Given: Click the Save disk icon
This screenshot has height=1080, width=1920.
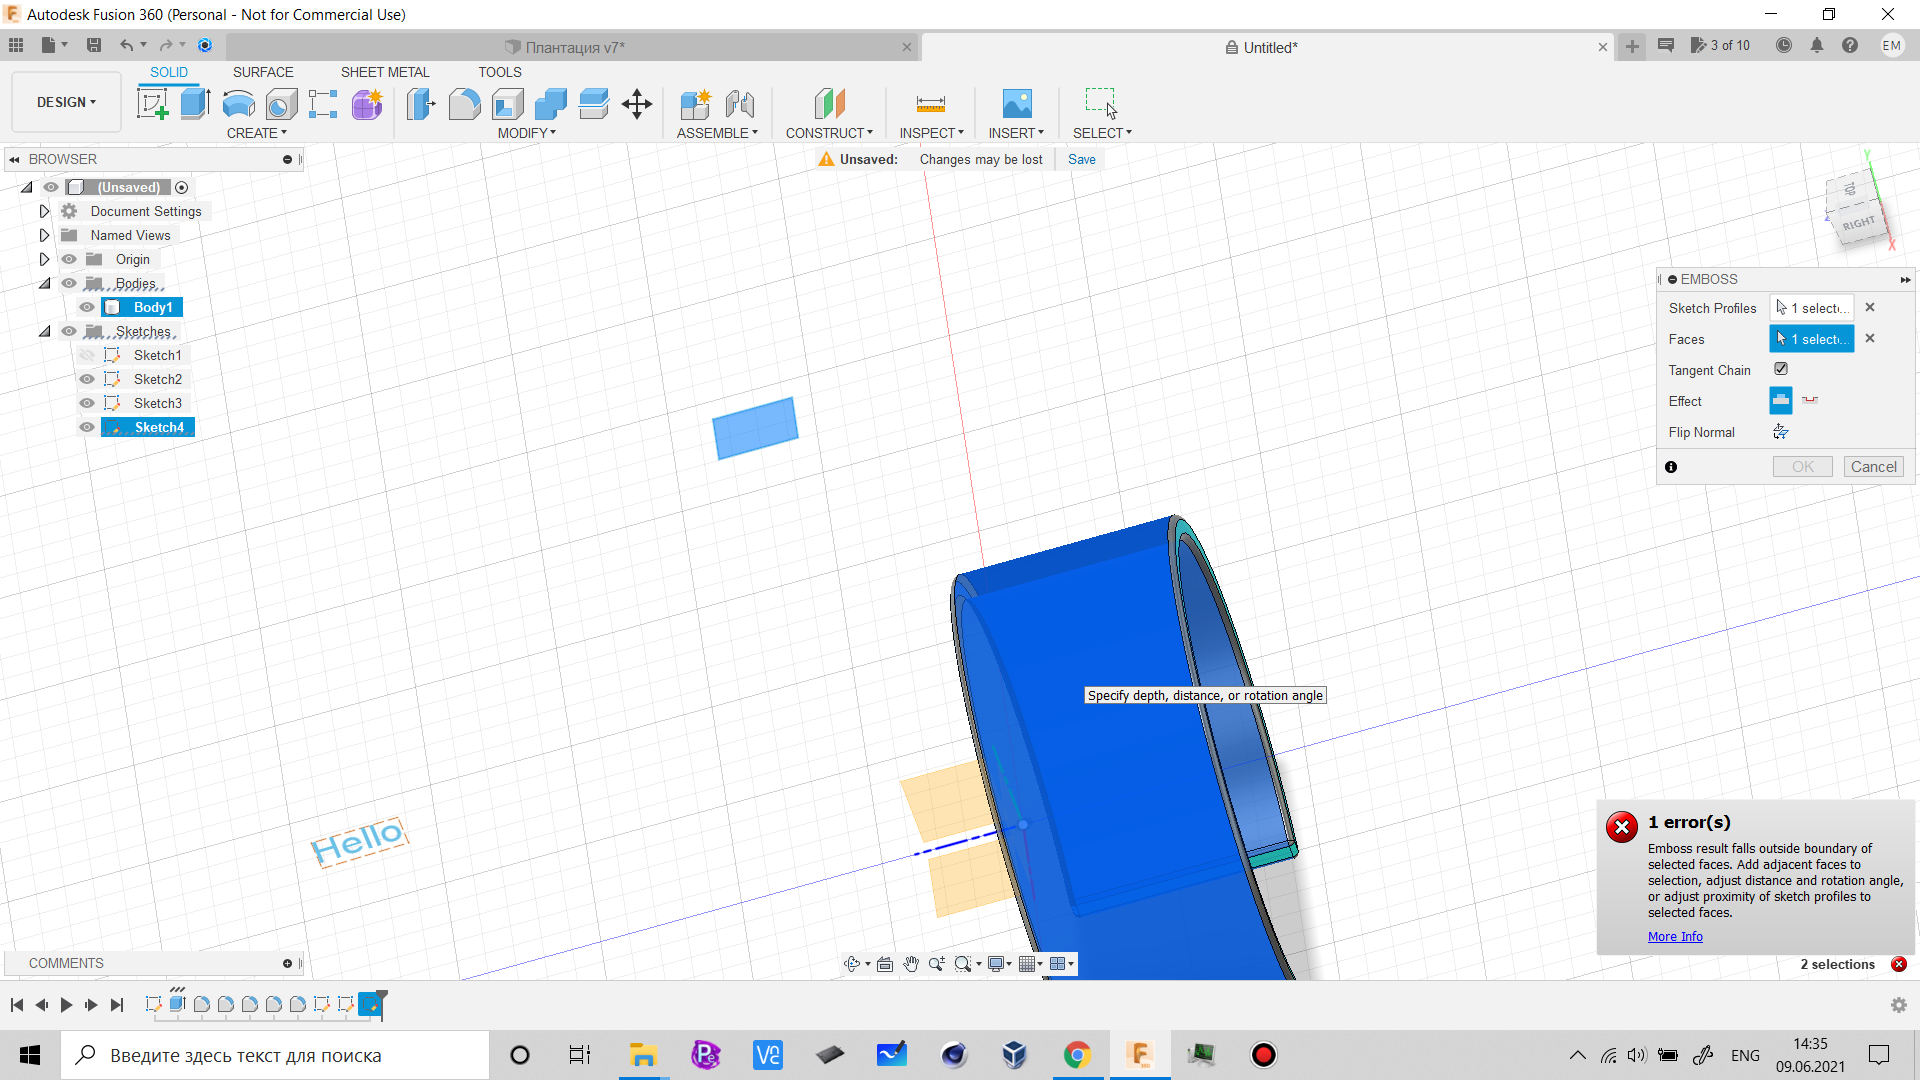Looking at the screenshot, I should pyautogui.click(x=94, y=45).
